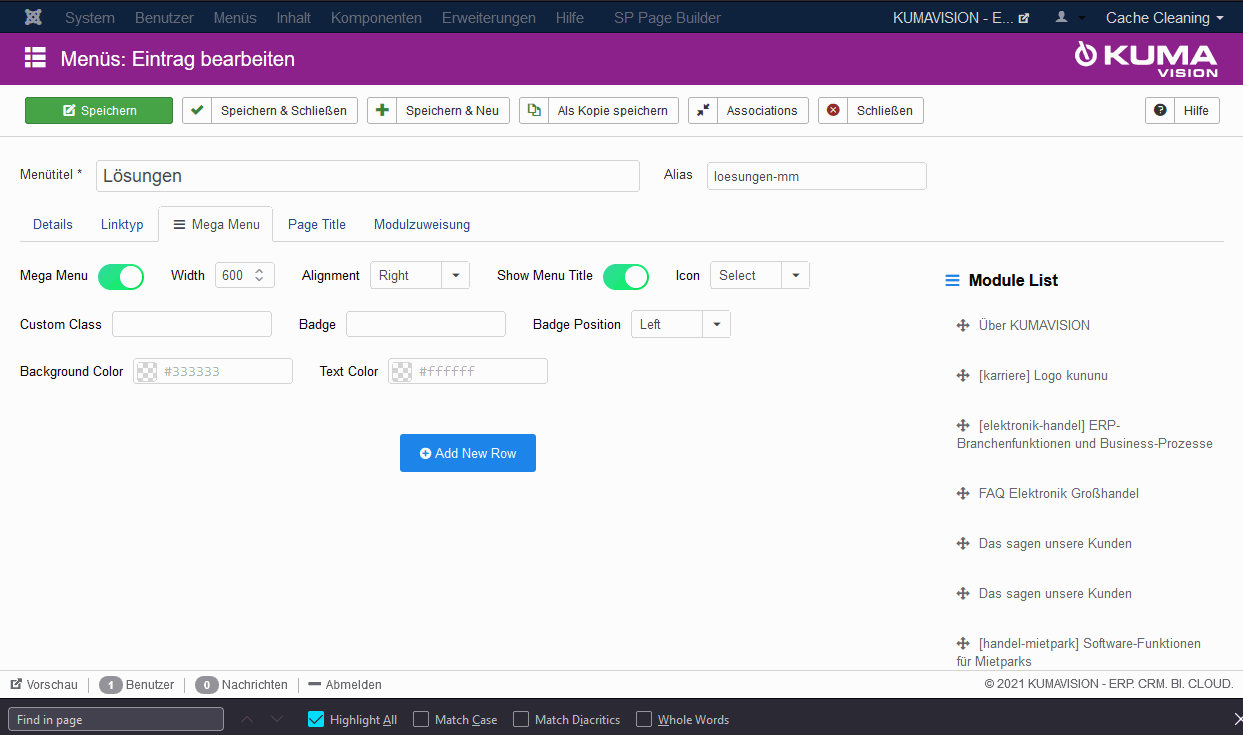Switch to the Details tab
This screenshot has width=1243, height=735.
[53, 224]
